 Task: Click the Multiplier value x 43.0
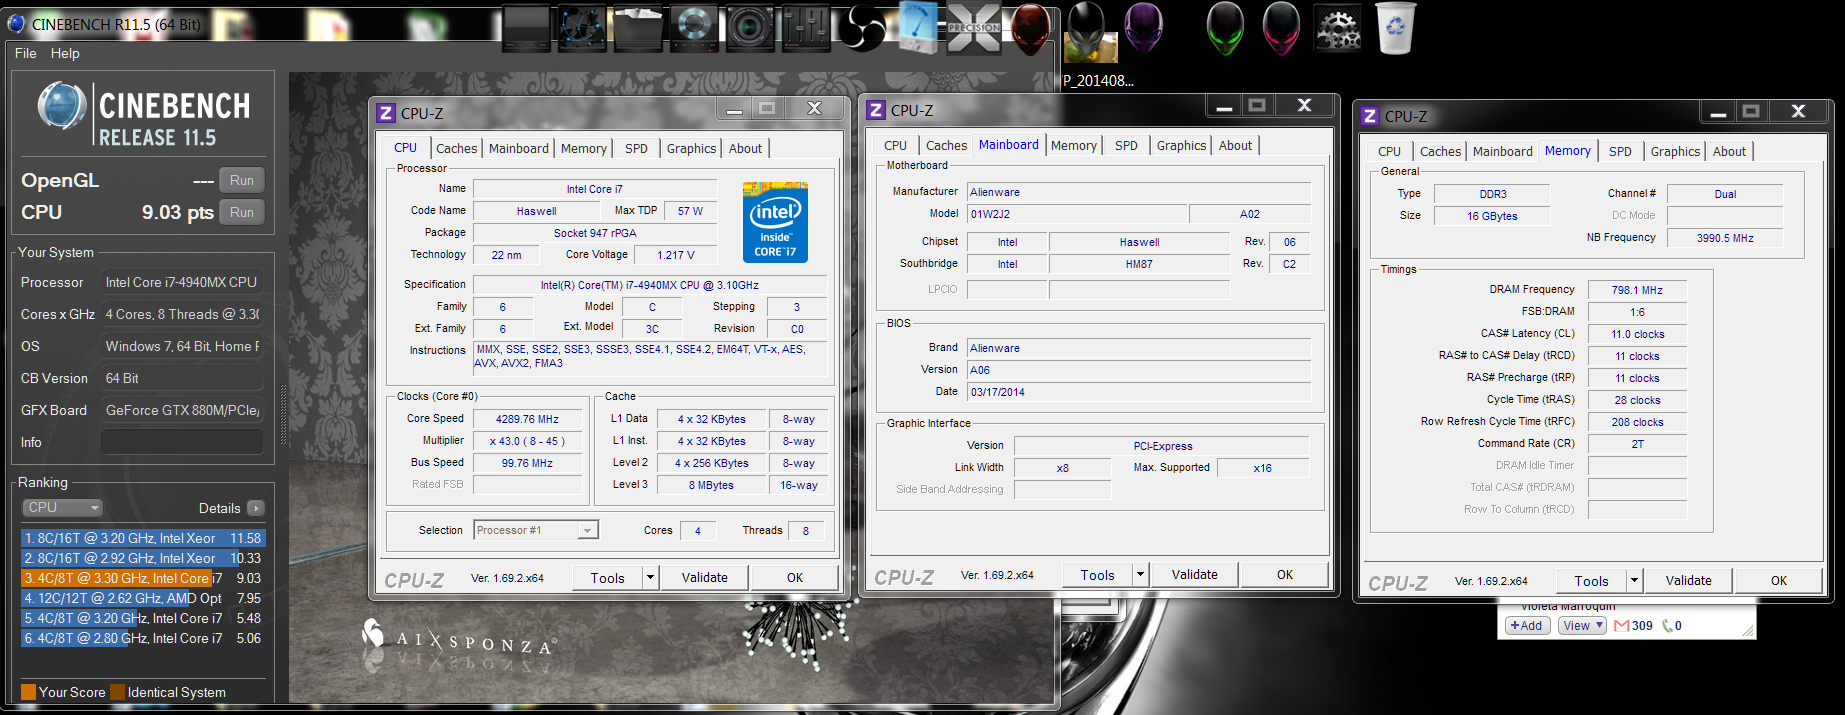528,441
